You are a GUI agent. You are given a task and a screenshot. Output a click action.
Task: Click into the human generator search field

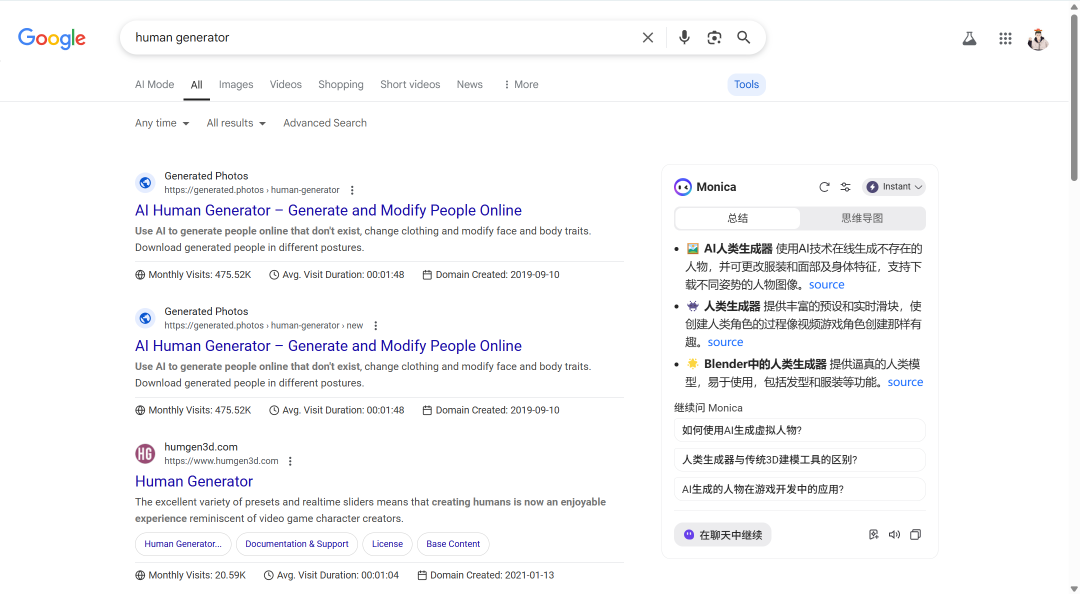coord(382,37)
